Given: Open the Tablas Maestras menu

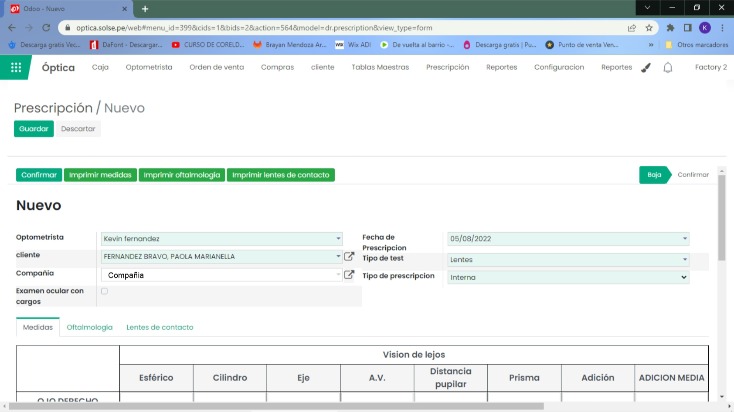Looking at the screenshot, I should 380,67.
